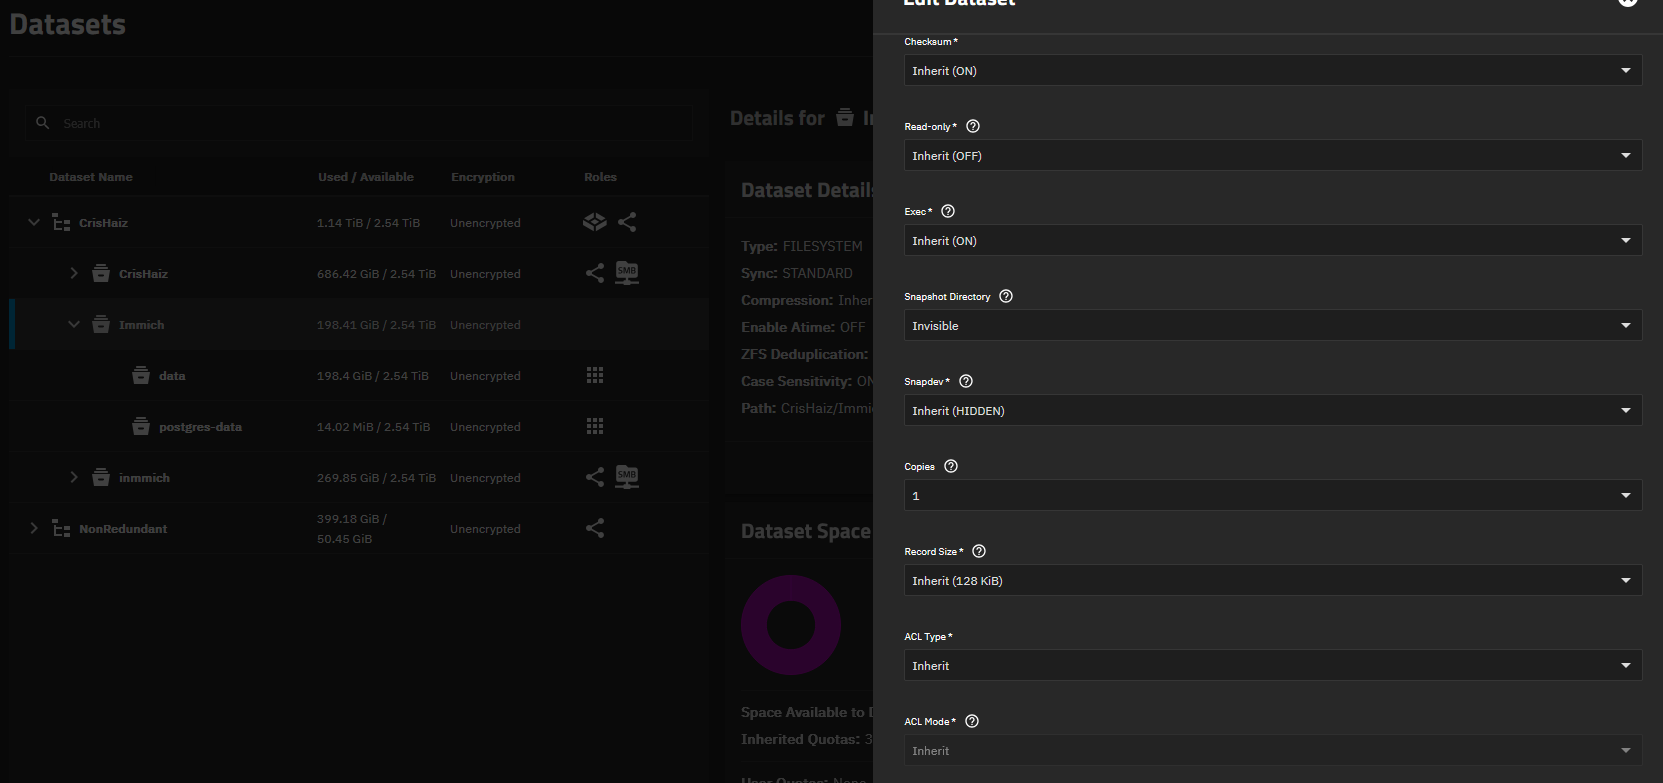Expand the inmmich dataset node
The height and width of the screenshot is (783, 1663).
[74, 477]
